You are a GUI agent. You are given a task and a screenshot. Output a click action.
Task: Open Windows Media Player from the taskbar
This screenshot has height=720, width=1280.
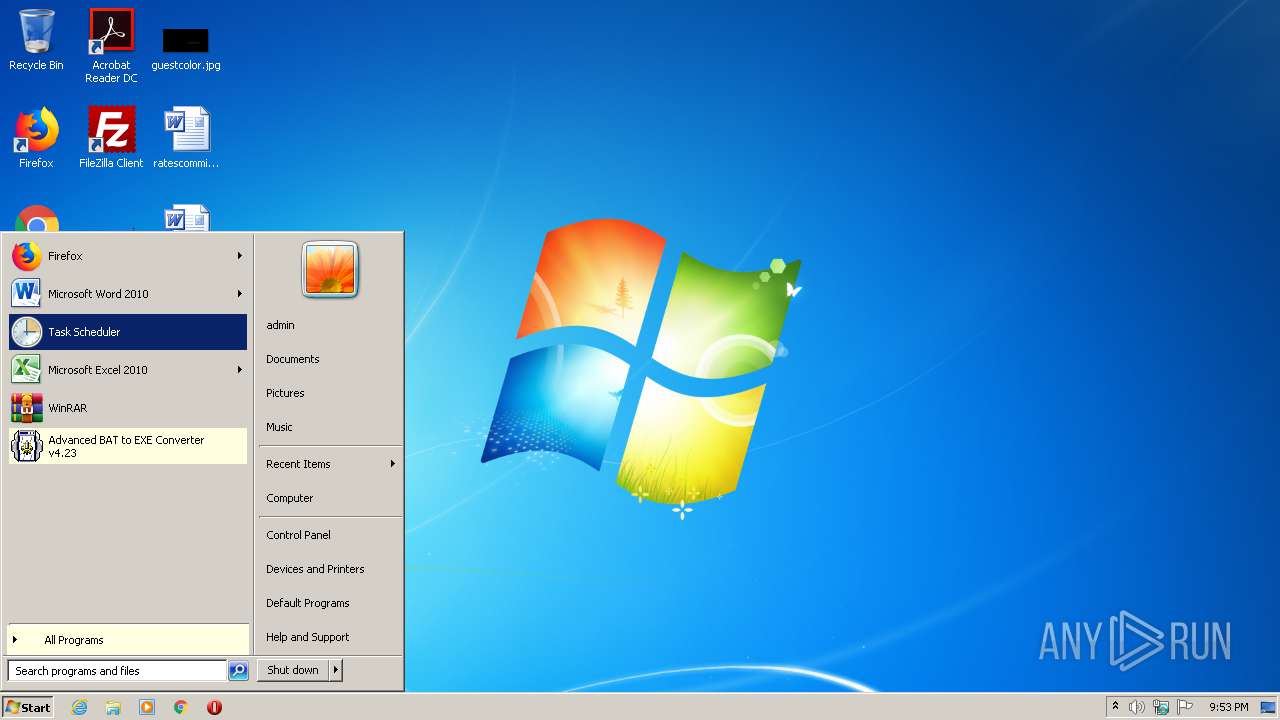(x=147, y=707)
